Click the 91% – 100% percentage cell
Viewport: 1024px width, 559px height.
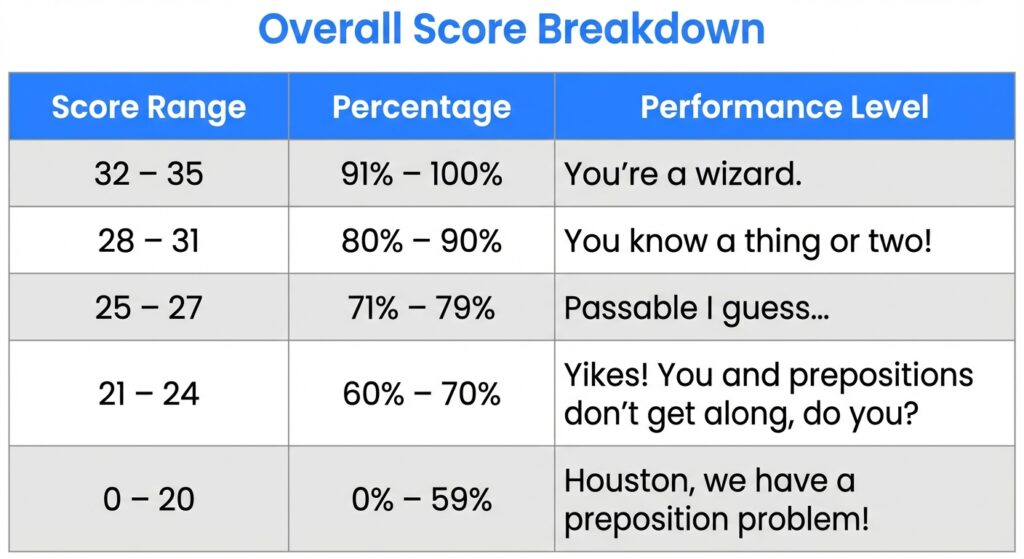[x=421, y=174]
